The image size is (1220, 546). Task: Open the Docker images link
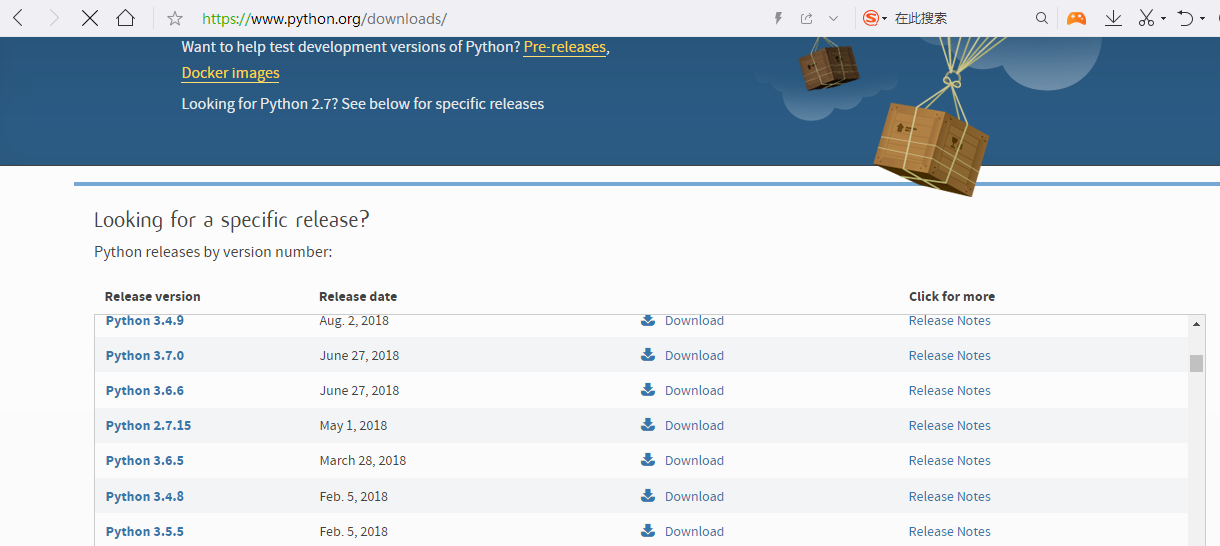(x=230, y=73)
